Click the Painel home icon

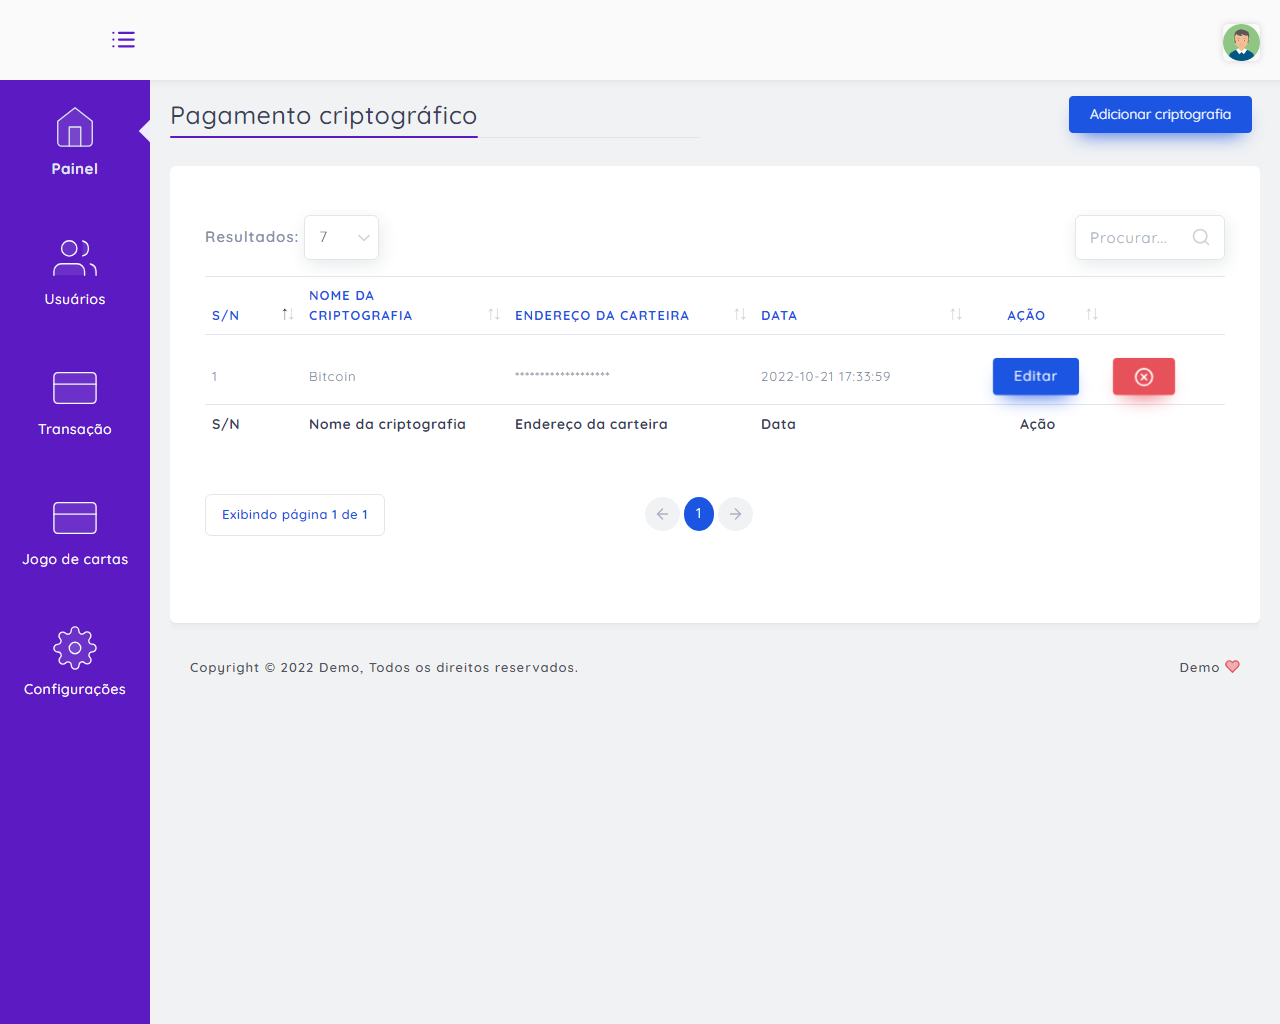75,128
